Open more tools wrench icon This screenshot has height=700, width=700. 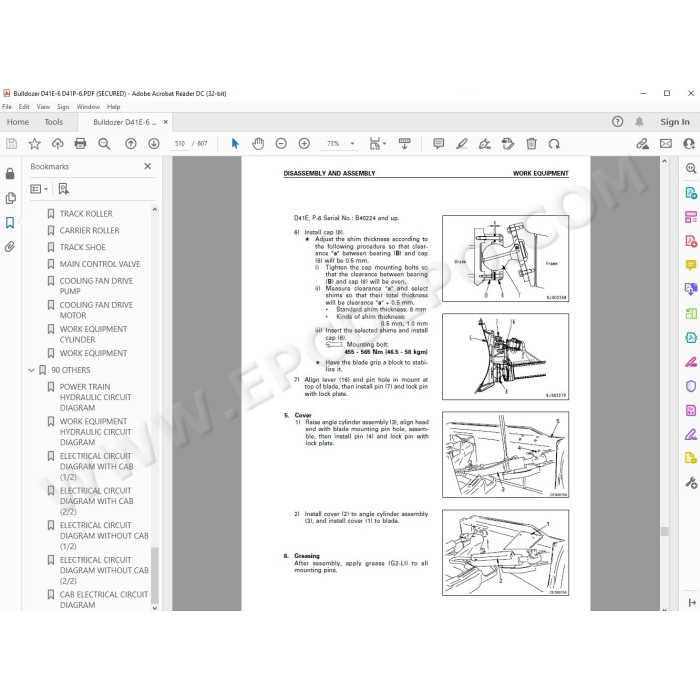[691, 482]
